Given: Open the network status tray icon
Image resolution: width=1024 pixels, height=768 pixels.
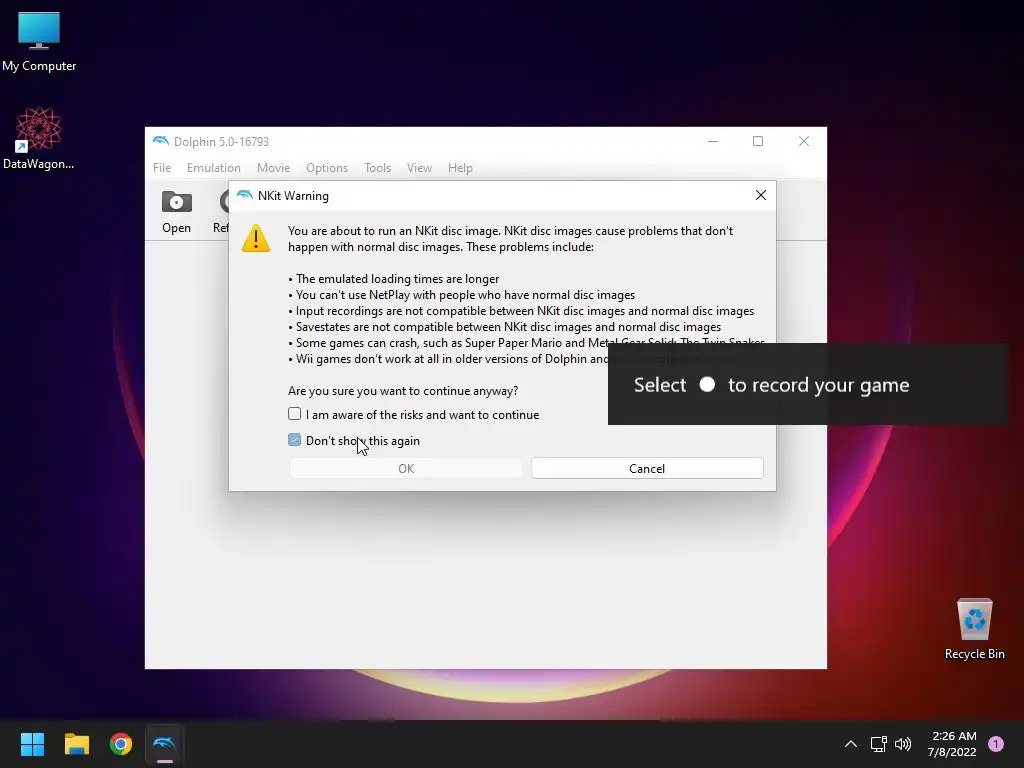Looking at the screenshot, I should tap(878, 744).
